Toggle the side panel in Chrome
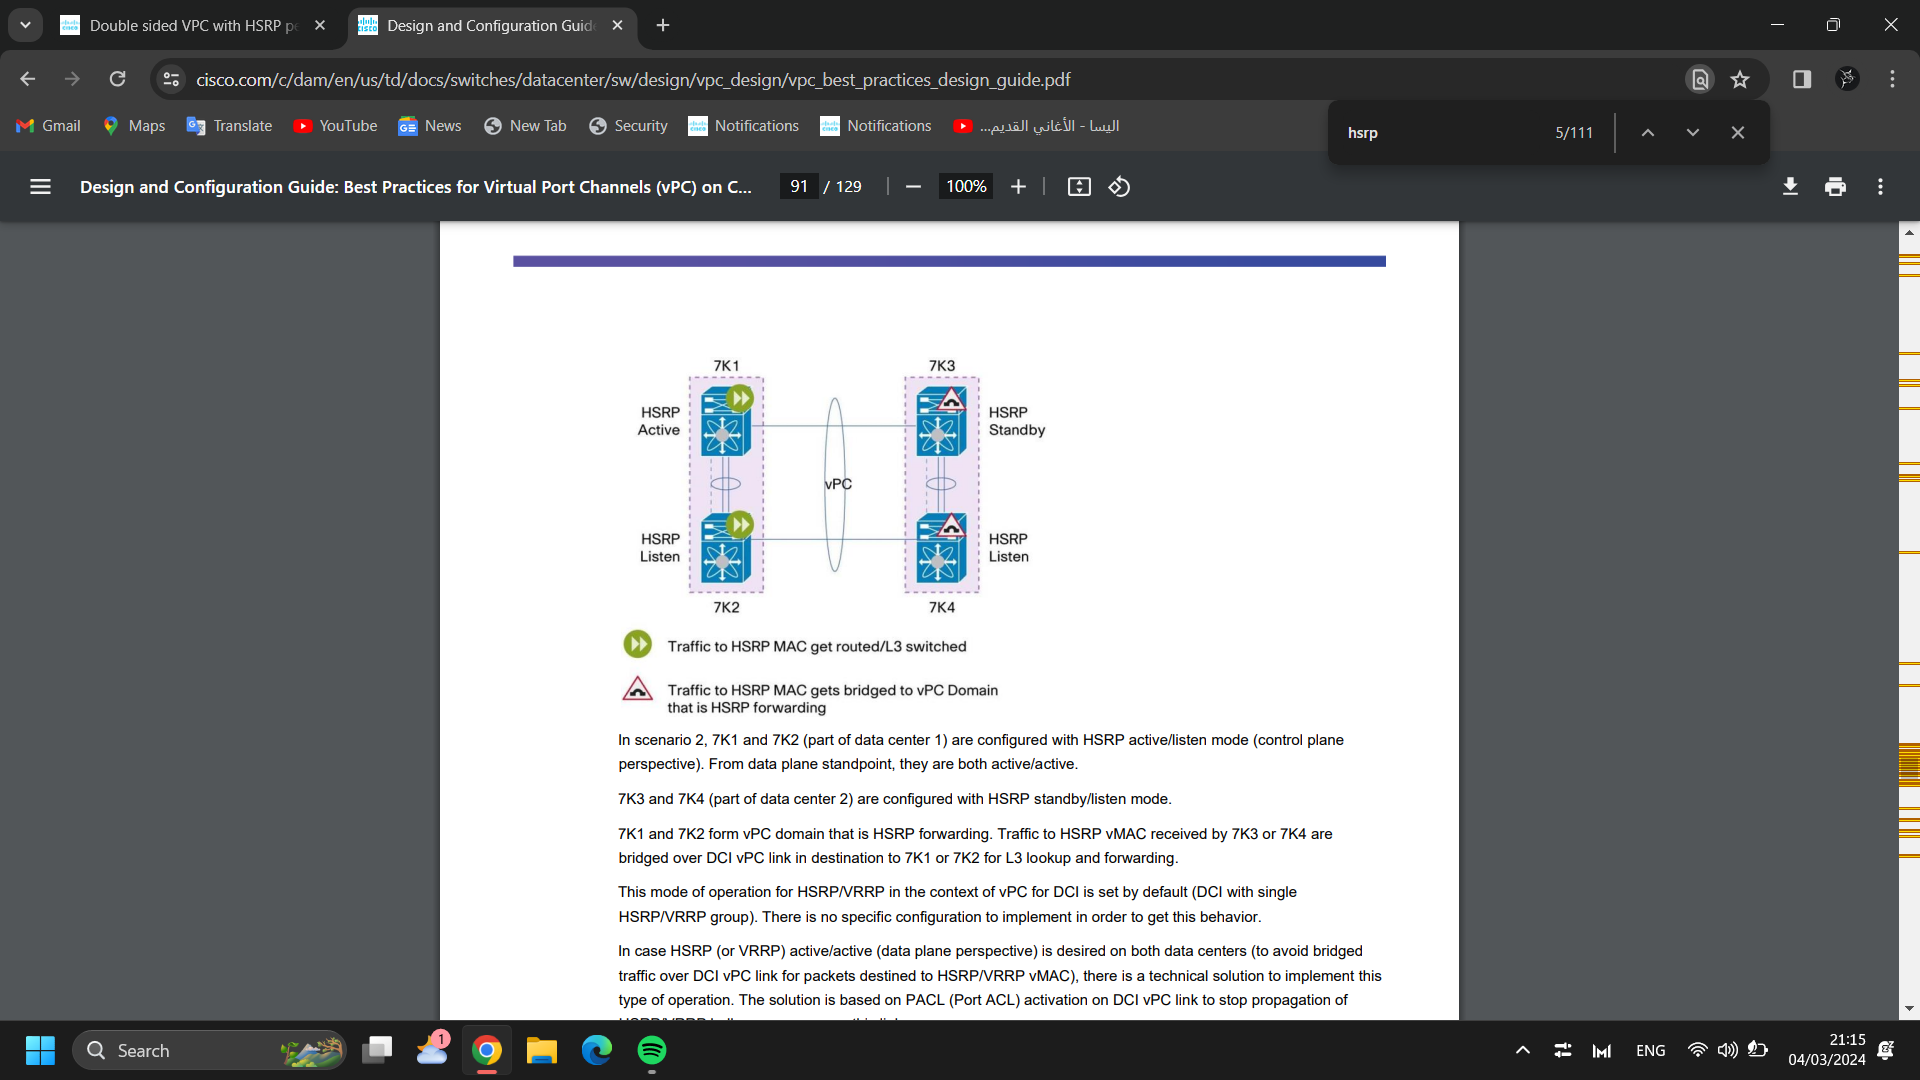The width and height of the screenshot is (1920, 1080). coord(1801,79)
